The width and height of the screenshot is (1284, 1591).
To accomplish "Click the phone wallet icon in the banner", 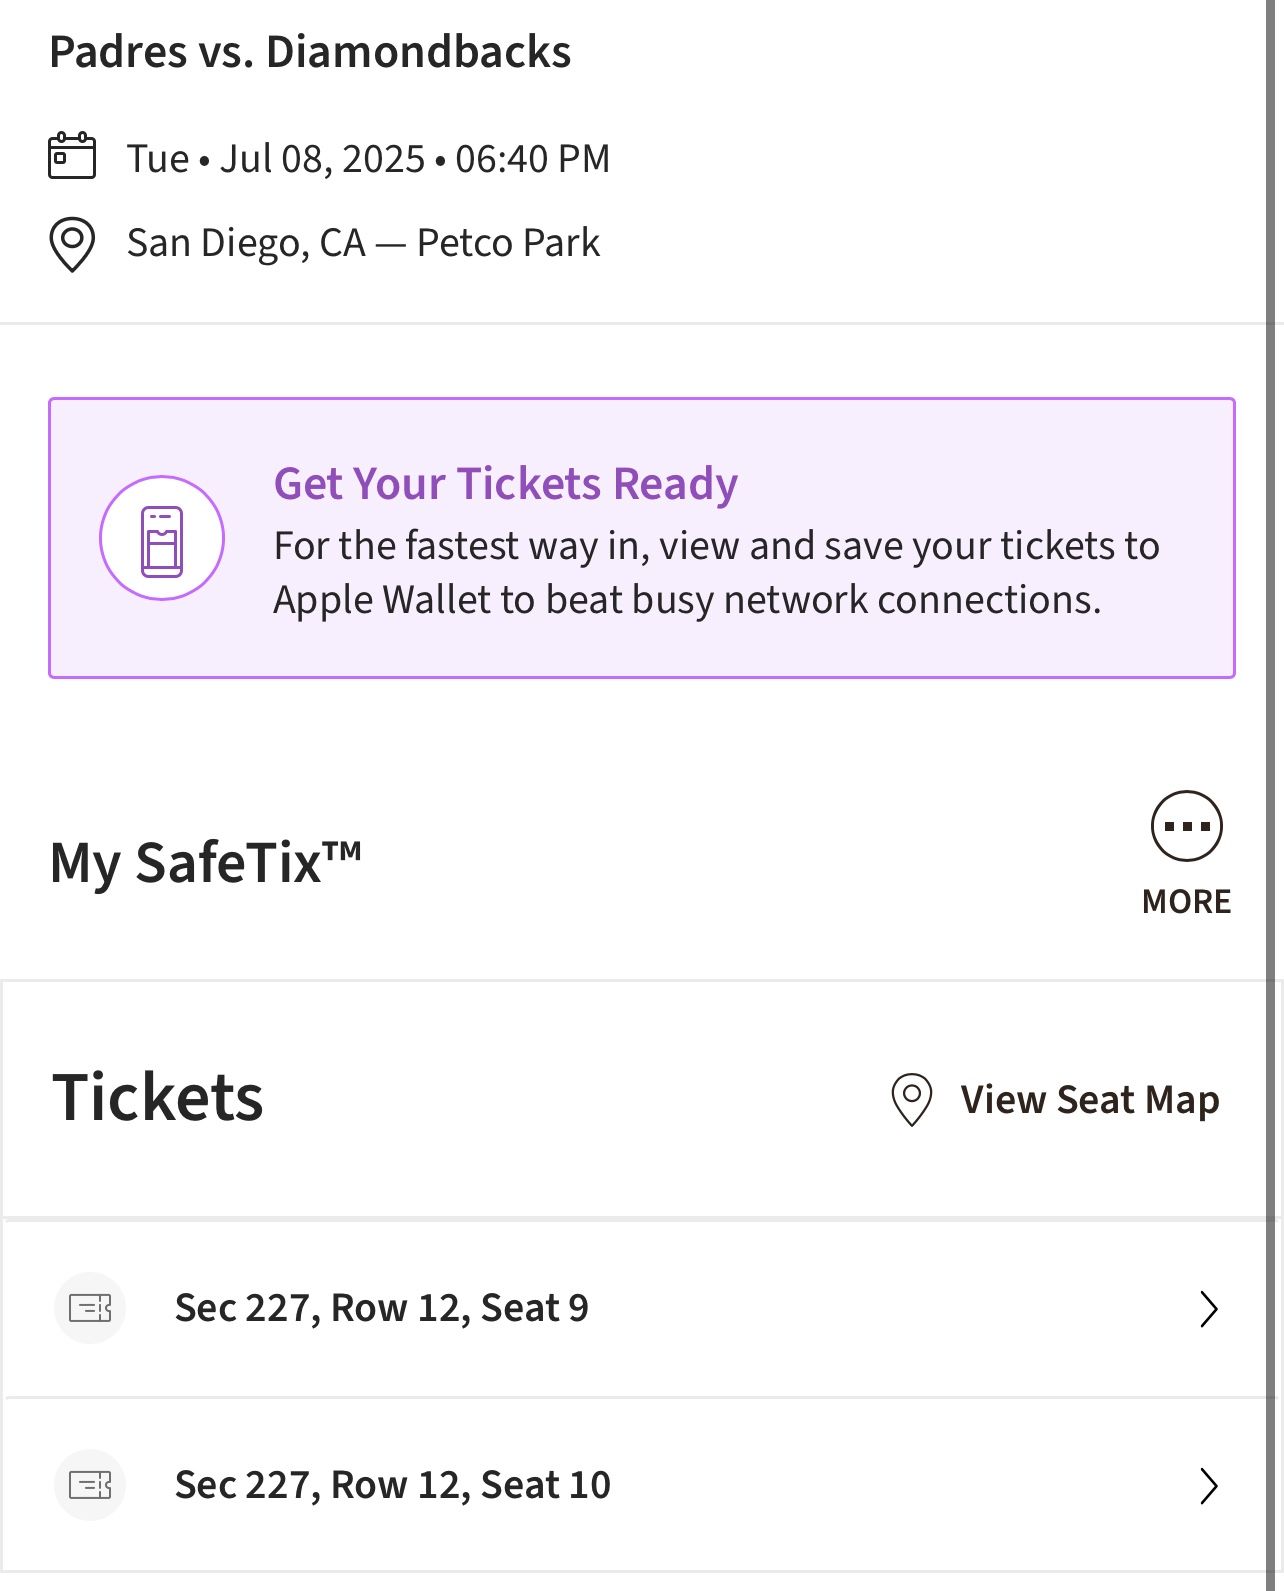I will (x=162, y=539).
